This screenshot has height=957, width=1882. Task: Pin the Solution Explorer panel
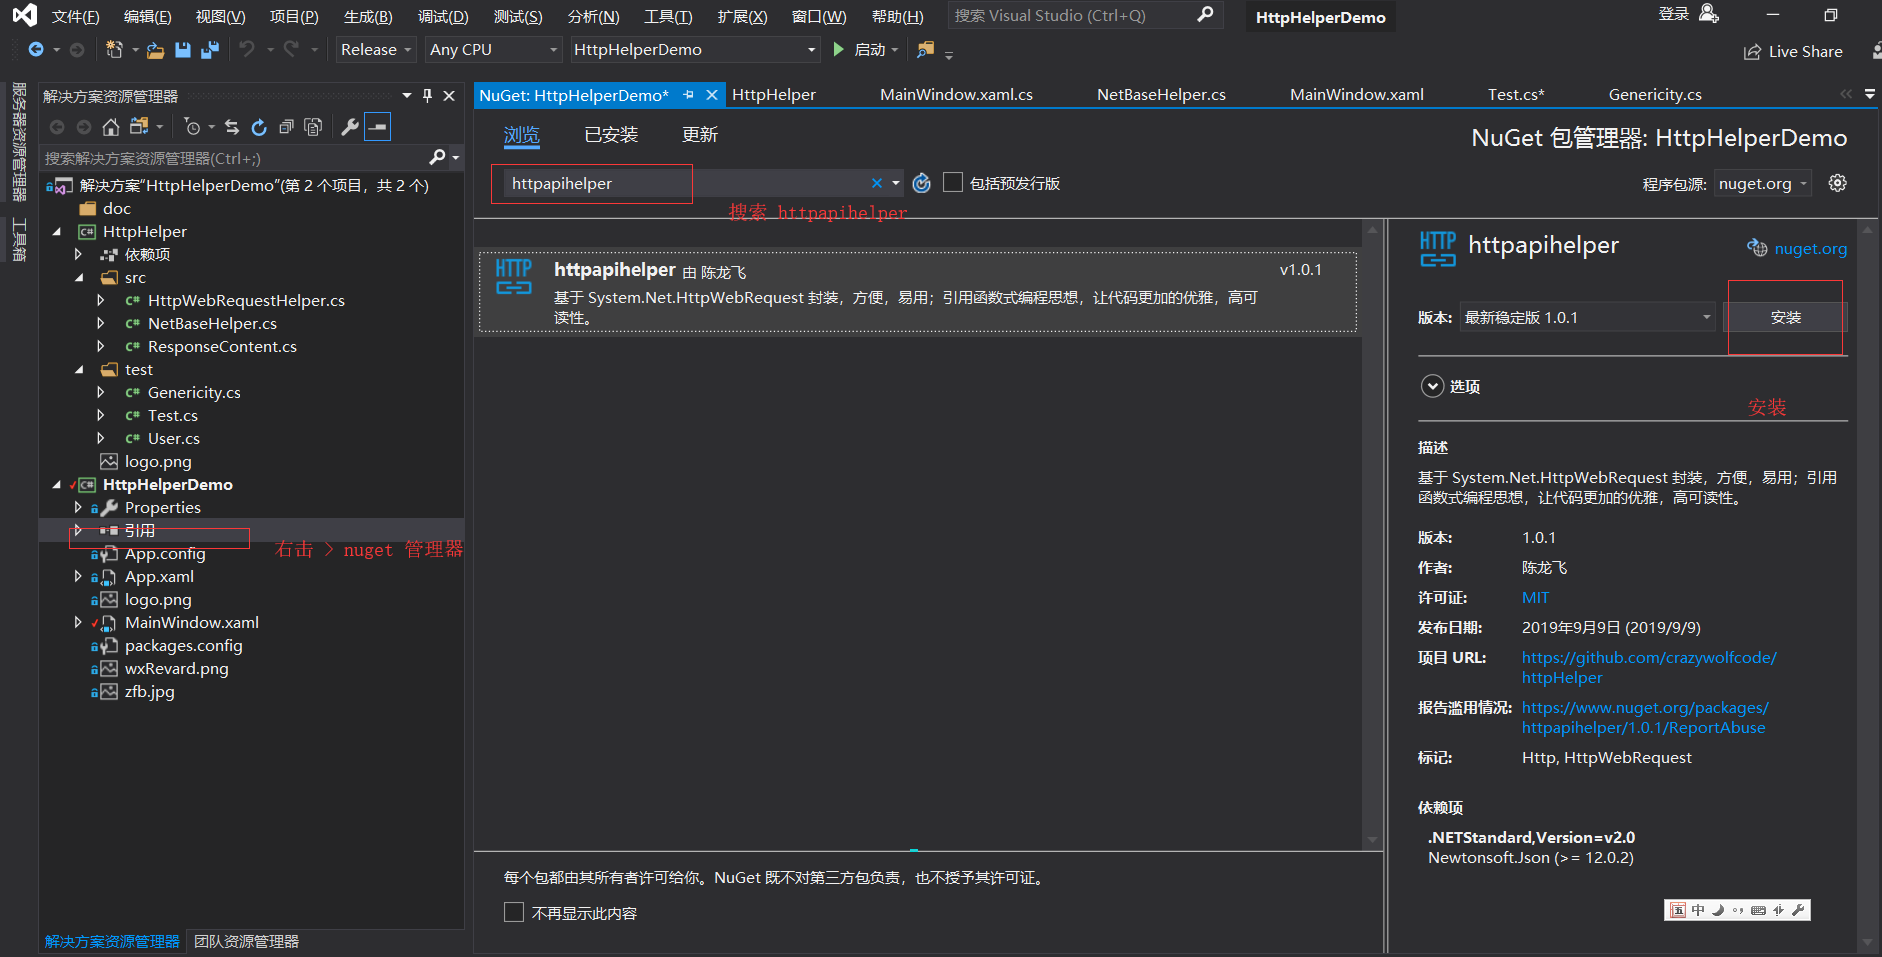tap(427, 95)
